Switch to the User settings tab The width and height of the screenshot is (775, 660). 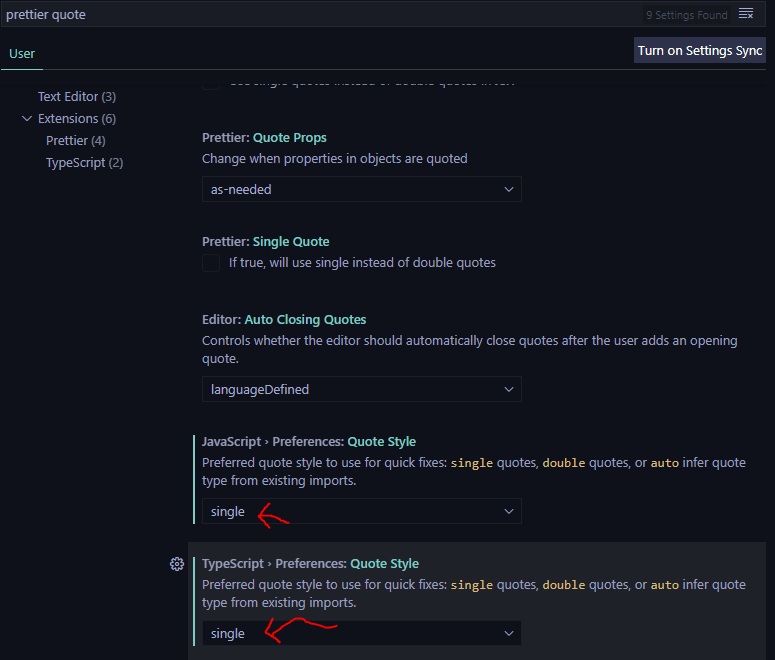click(22, 53)
